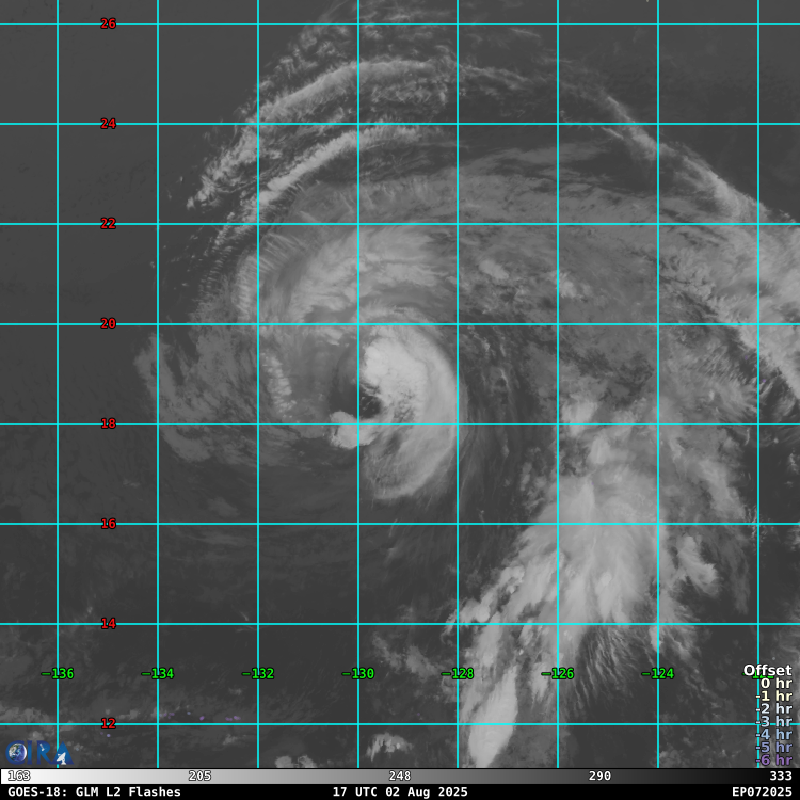The image size is (800, 800).
Task: Click the -1 hr legend entry
Action: [773, 696]
